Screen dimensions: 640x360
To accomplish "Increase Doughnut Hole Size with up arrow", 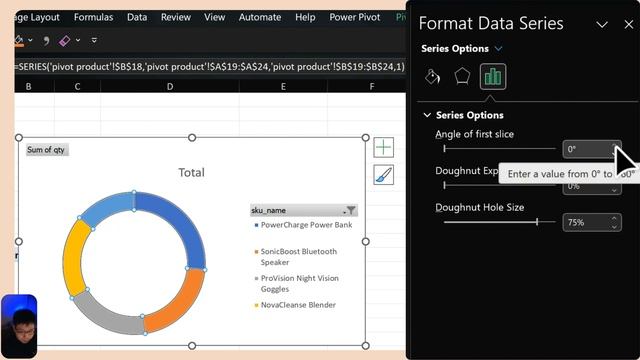I will (x=614, y=218).
